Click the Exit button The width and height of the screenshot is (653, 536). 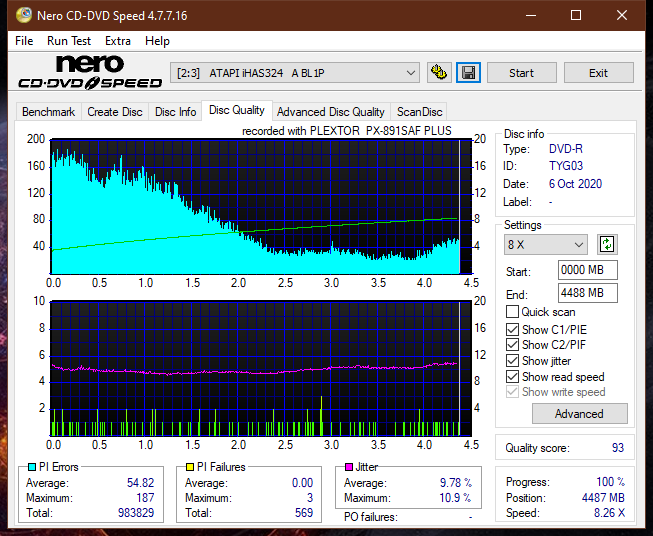[598, 73]
